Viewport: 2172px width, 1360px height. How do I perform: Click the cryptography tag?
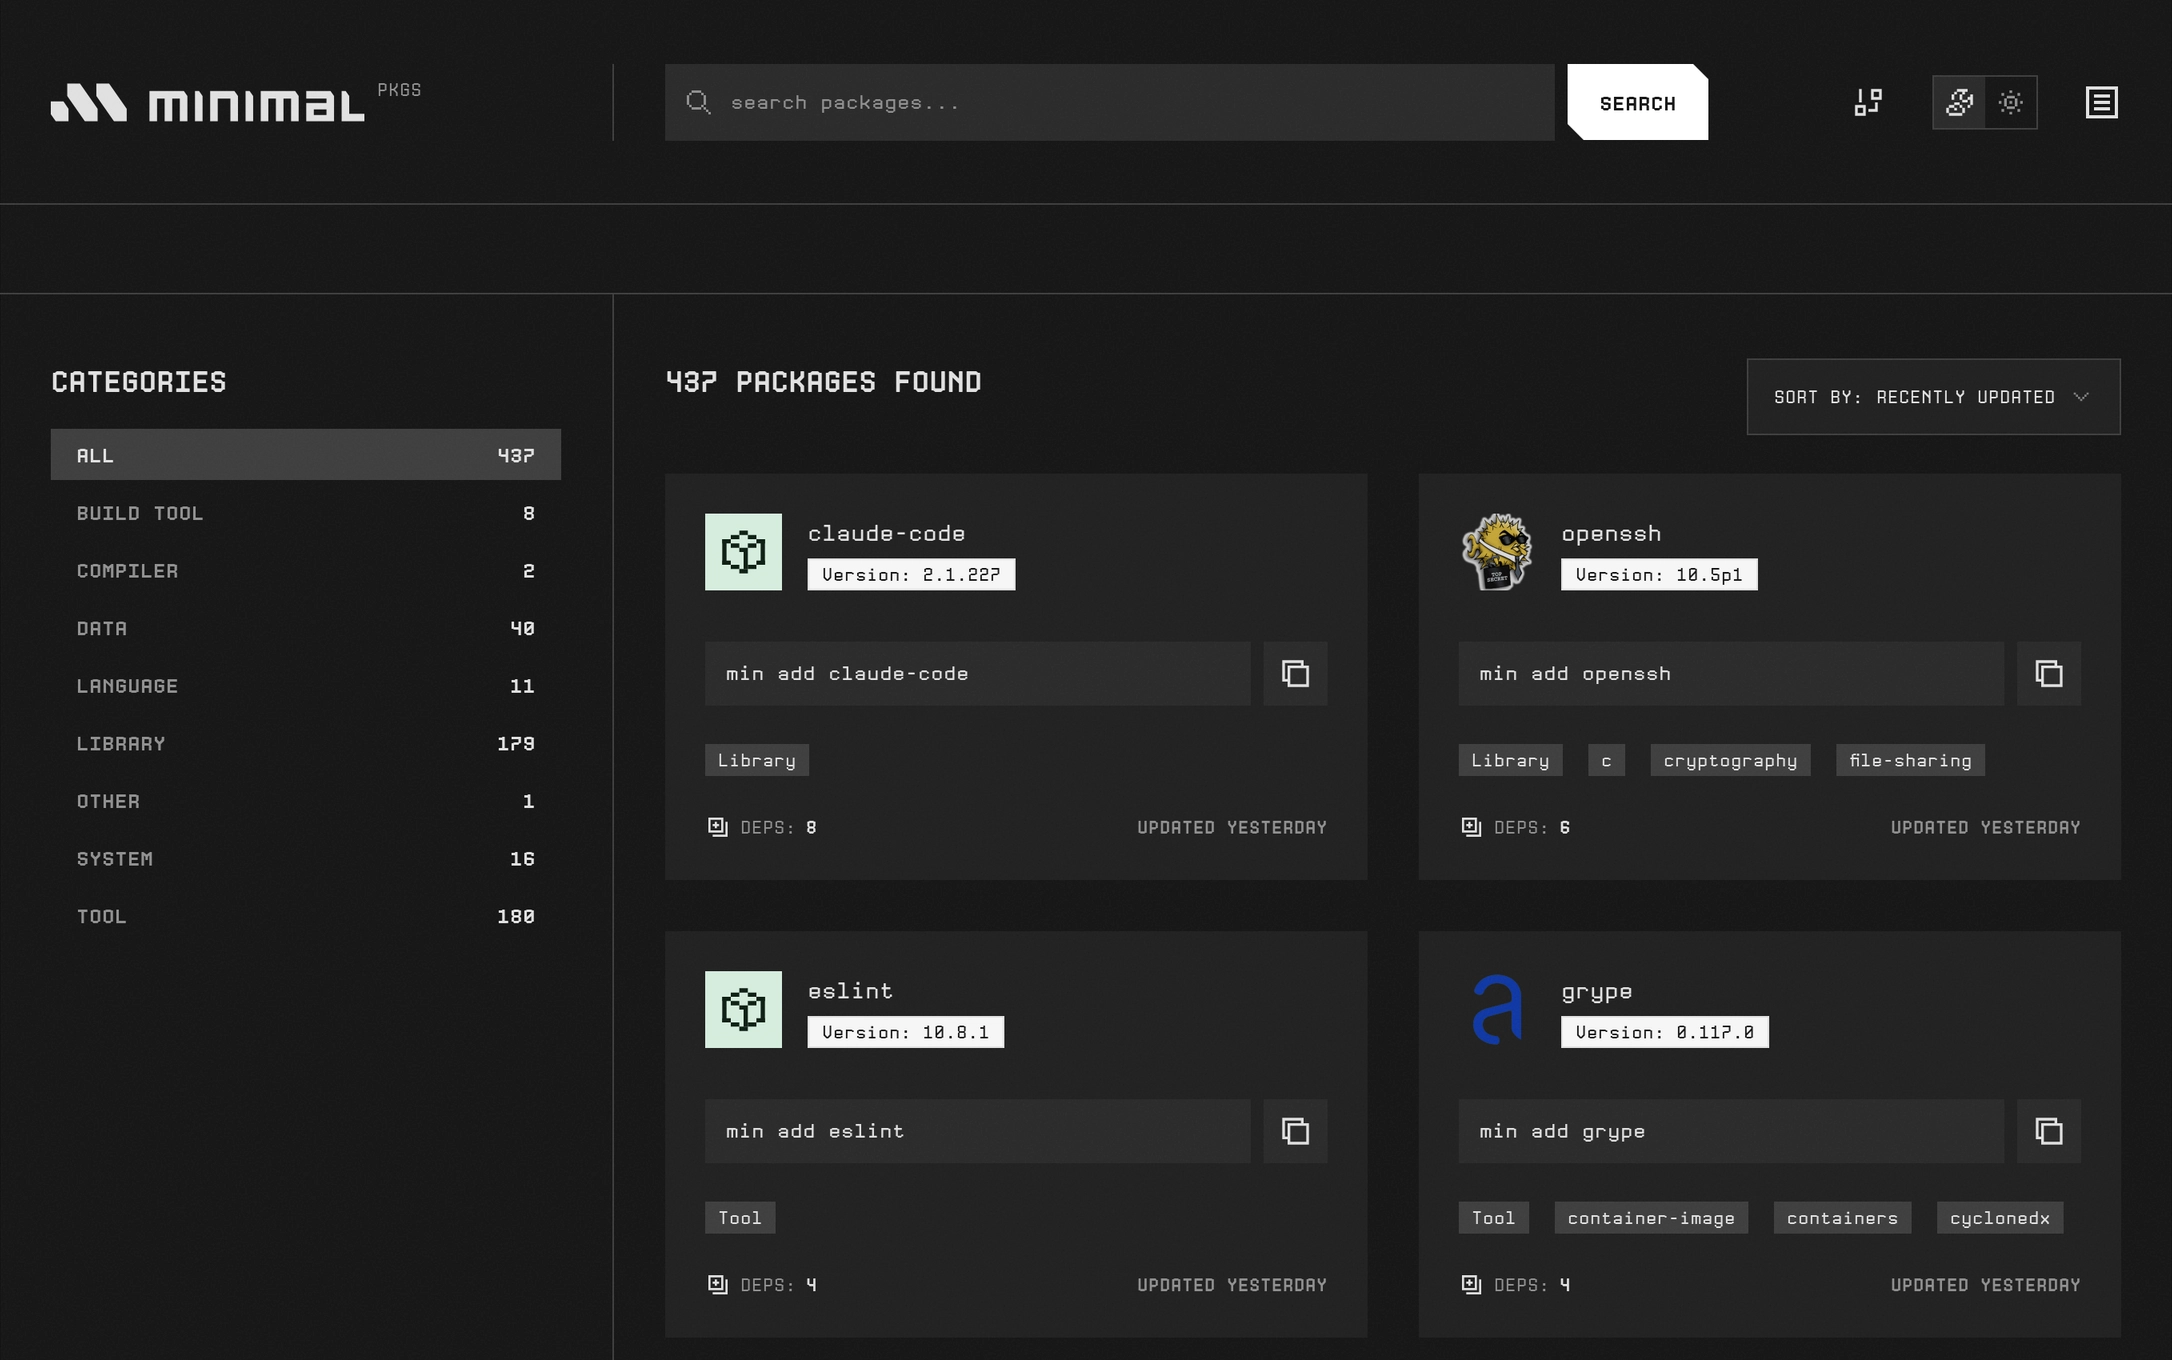[x=1730, y=760]
